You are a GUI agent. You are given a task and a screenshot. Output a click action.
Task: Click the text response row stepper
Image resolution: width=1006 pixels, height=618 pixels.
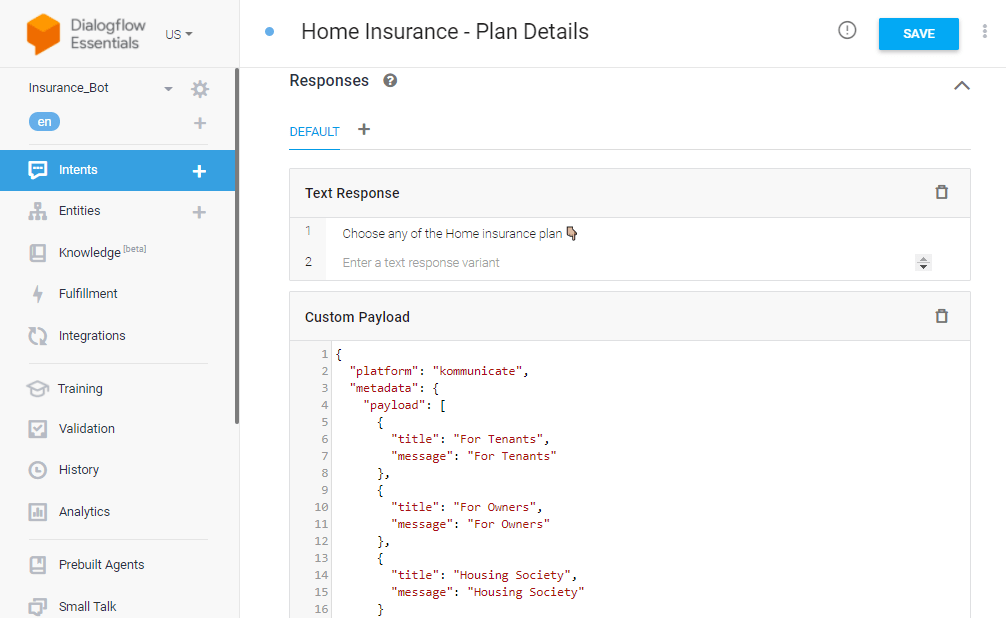923,262
